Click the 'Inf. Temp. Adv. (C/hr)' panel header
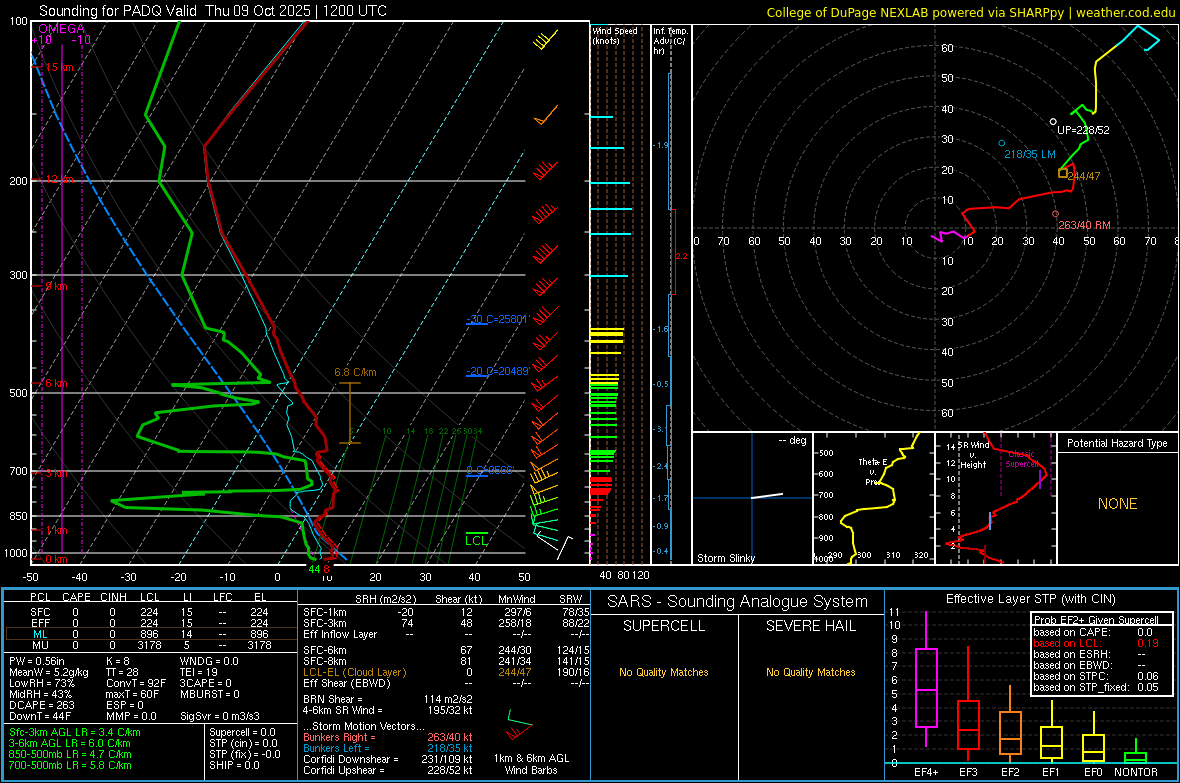Viewport: 1180px width, 783px height. (670, 41)
